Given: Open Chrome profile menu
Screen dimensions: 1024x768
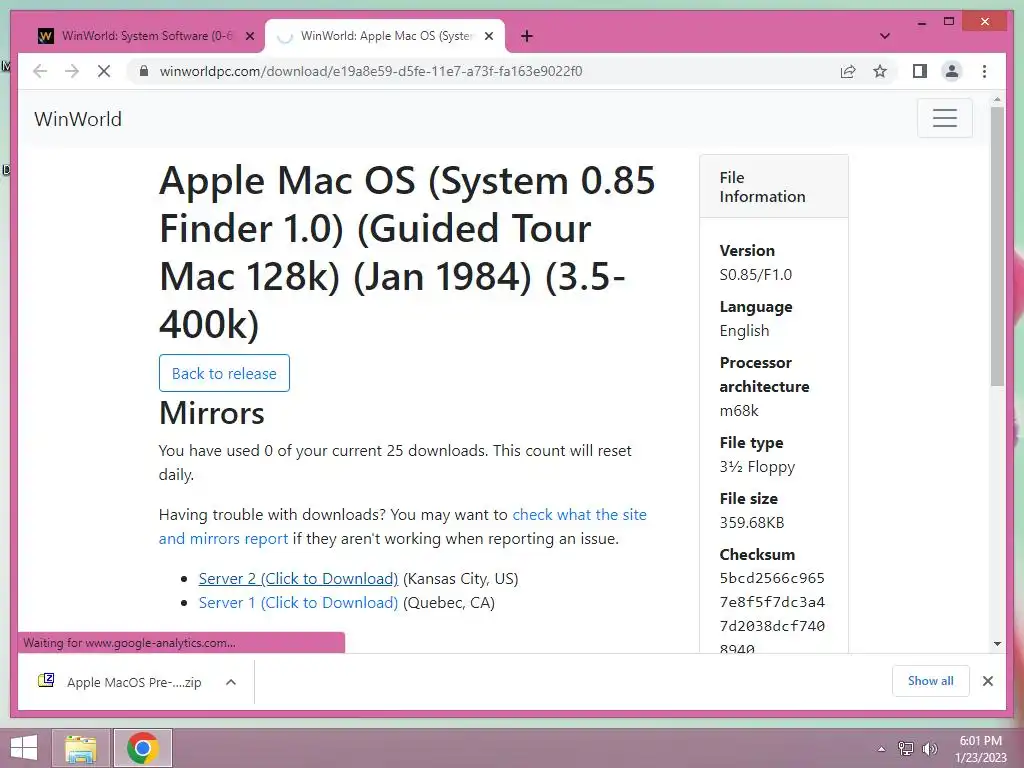Looking at the screenshot, I should coord(952,71).
